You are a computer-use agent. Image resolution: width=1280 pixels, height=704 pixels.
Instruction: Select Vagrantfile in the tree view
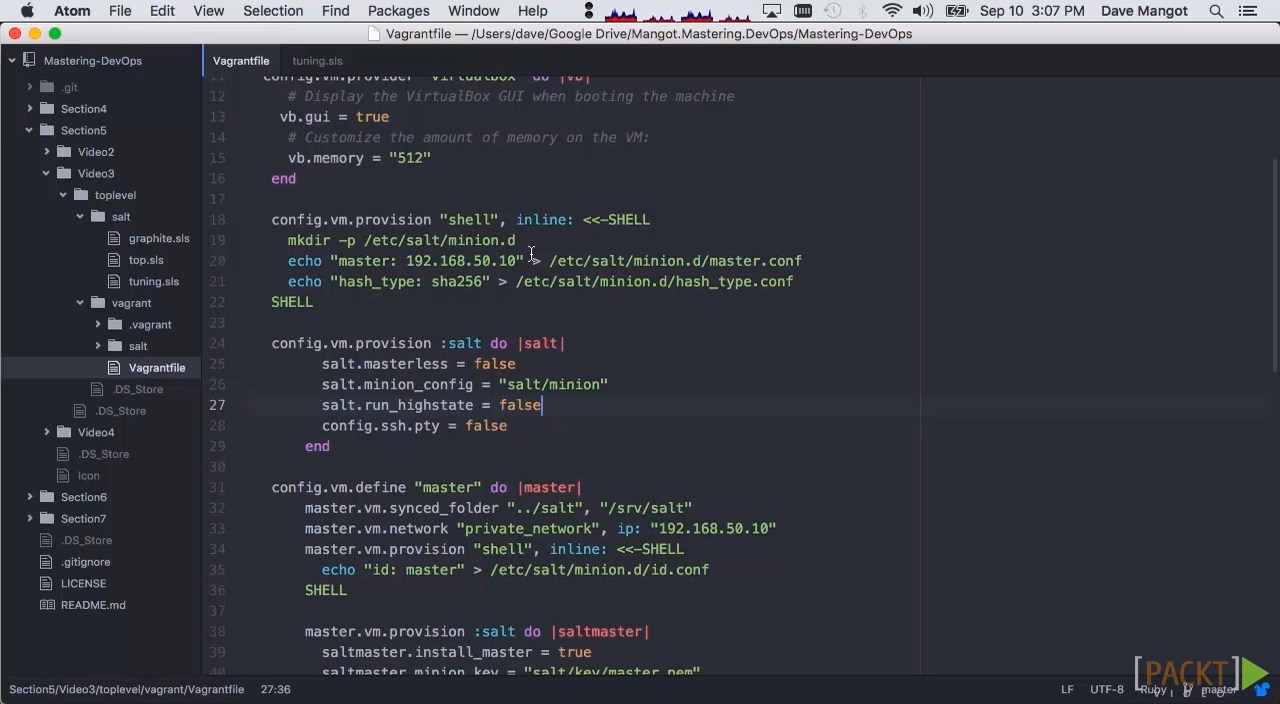tap(157, 368)
